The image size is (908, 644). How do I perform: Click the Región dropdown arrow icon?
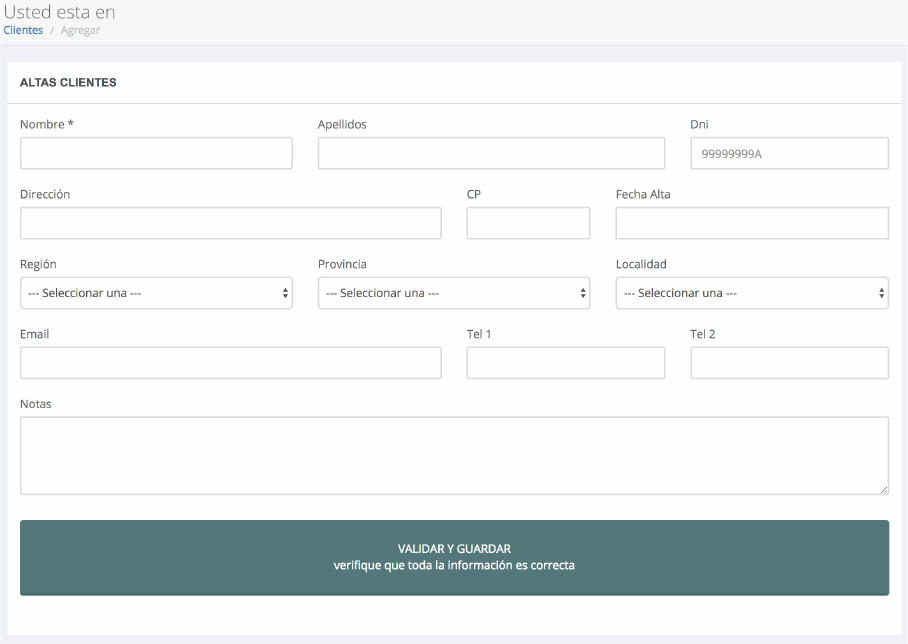pyautogui.click(x=285, y=293)
